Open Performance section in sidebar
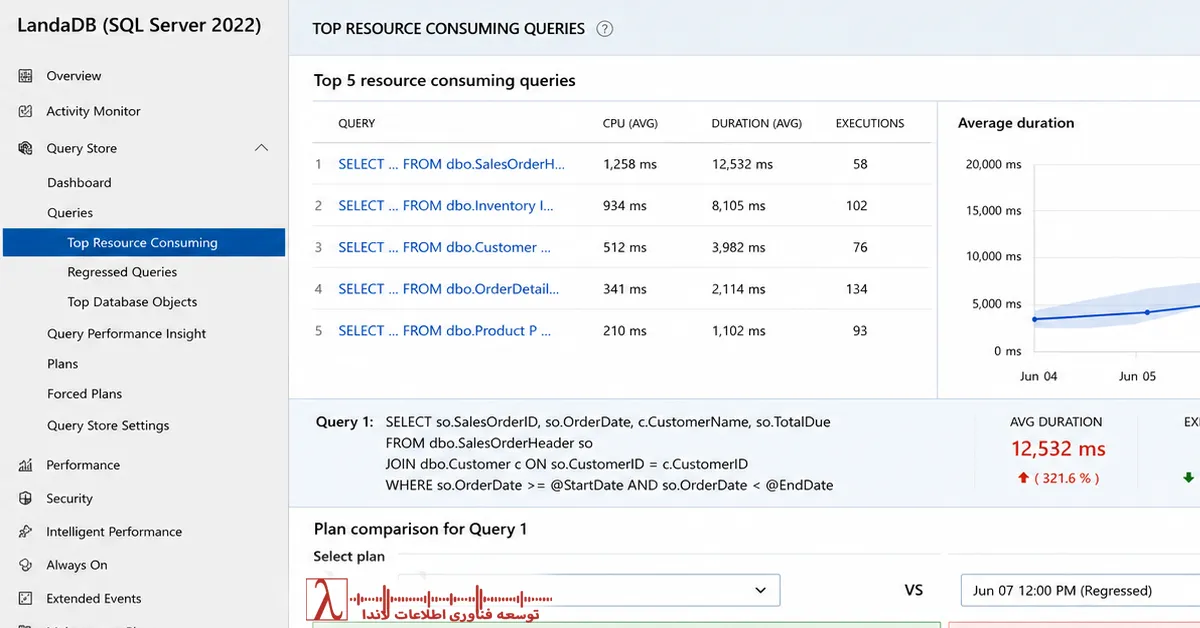Image resolution: width=1200 pixels, height=628 pixels. coord(83,465)
